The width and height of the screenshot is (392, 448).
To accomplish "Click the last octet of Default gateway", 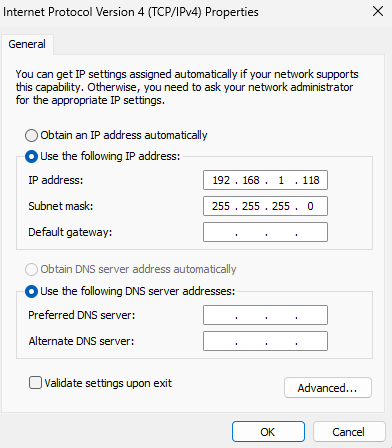I will 312,232.
